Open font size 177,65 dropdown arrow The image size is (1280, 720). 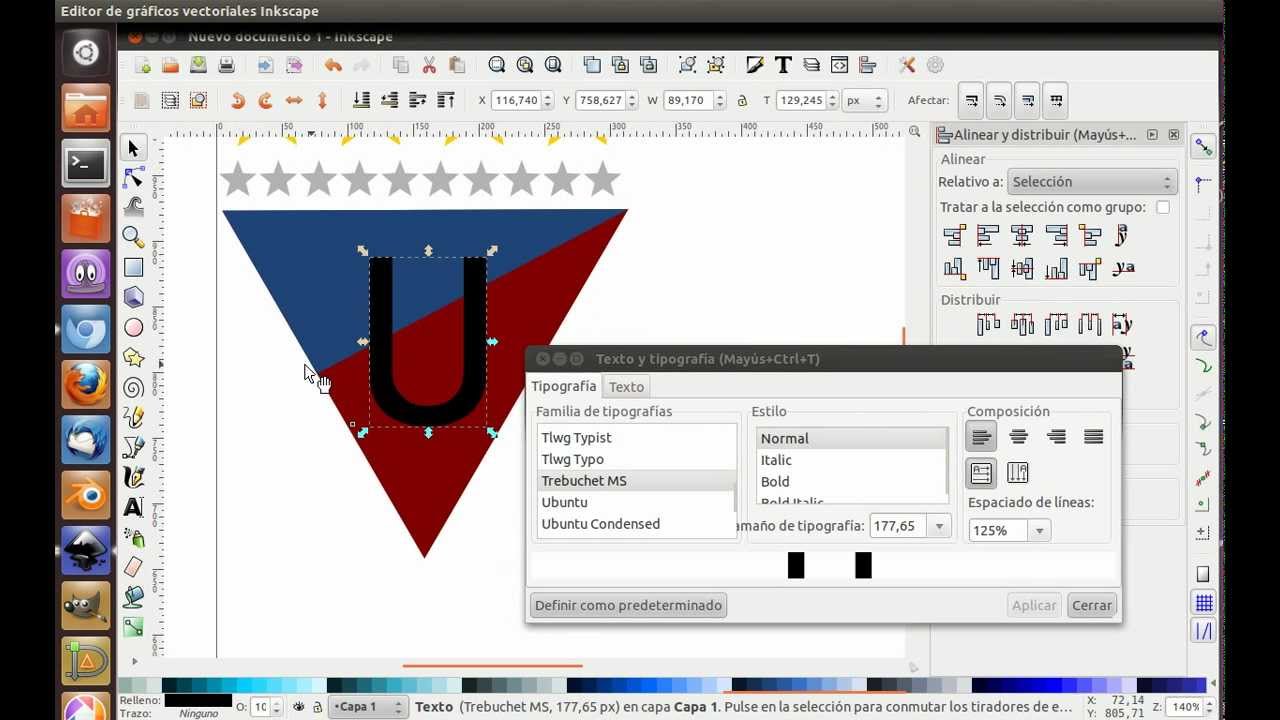(939, 526)
